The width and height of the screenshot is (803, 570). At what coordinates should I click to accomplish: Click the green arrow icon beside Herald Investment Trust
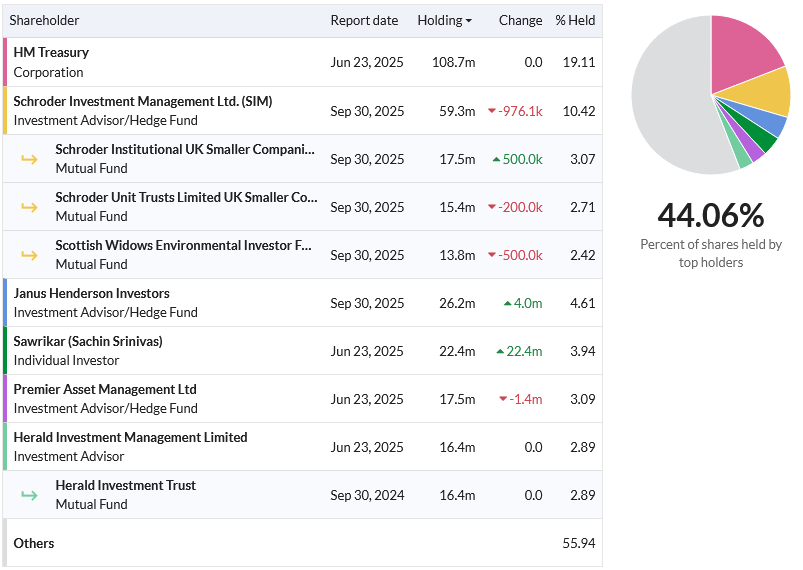coord(29,495)
